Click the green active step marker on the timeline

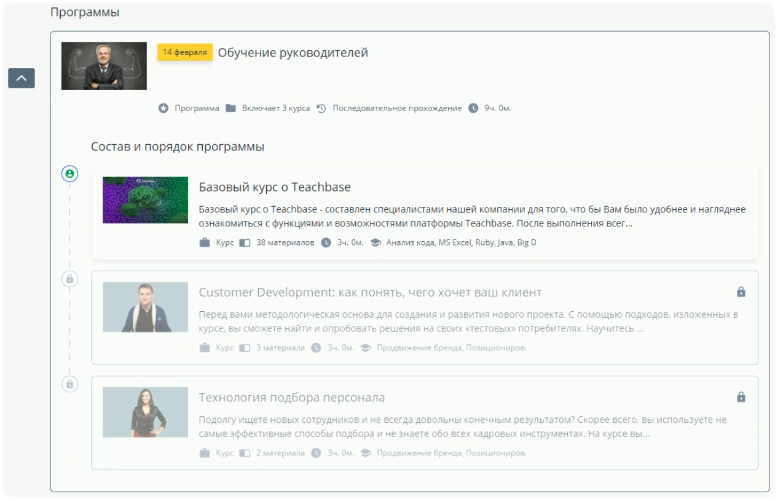tap(69, 174)
